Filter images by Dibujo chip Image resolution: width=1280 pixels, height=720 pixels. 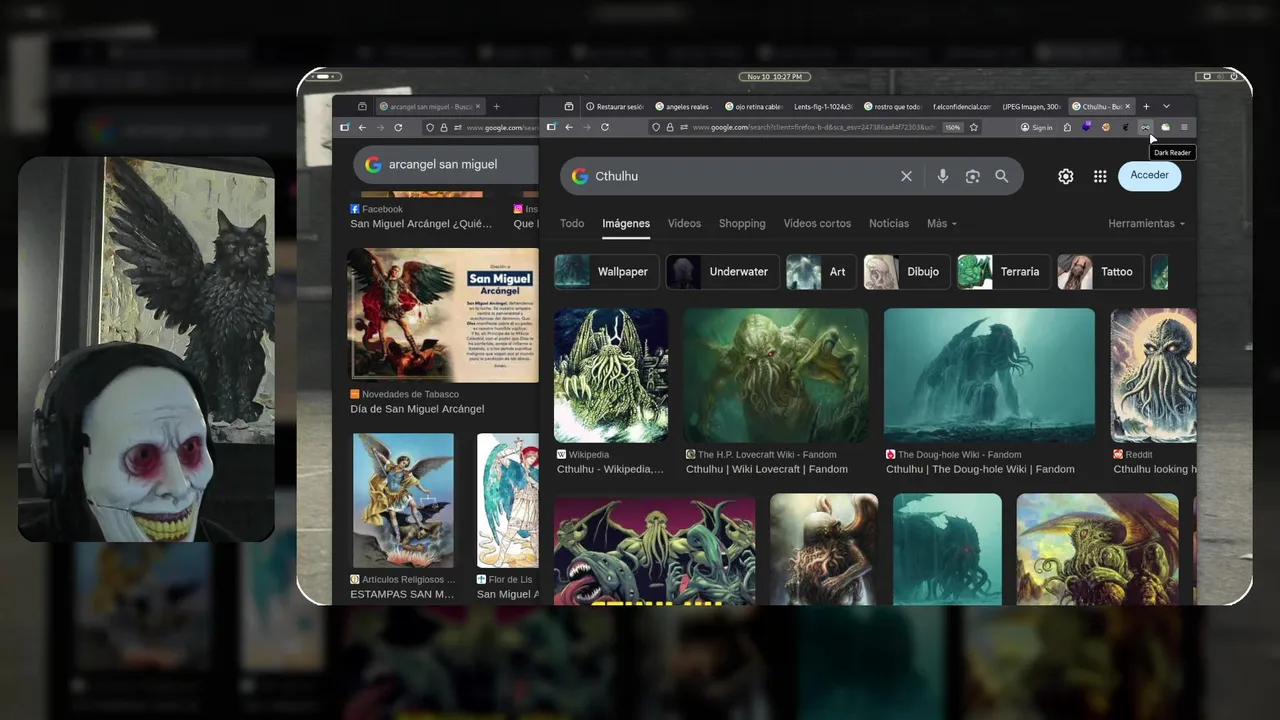coord(906,271)
